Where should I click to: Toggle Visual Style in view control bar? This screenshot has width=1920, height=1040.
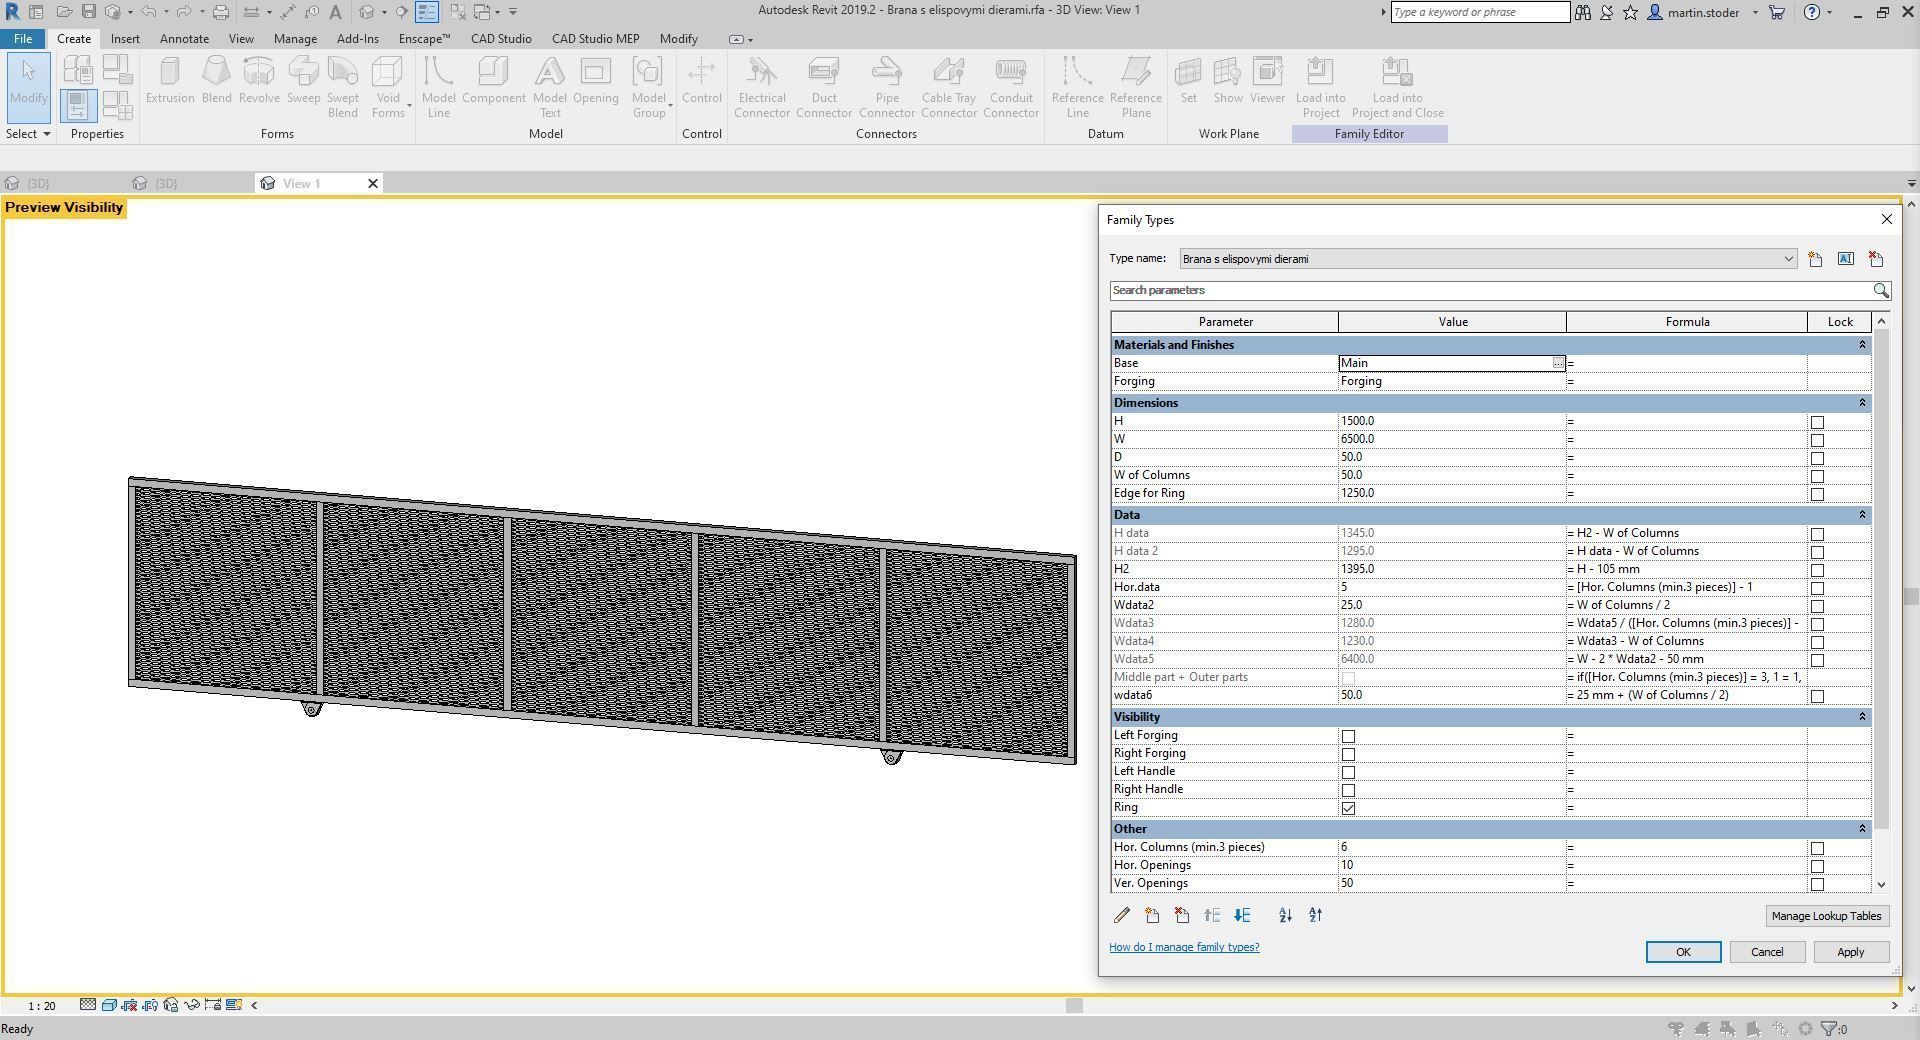(x=108, y=1005)
